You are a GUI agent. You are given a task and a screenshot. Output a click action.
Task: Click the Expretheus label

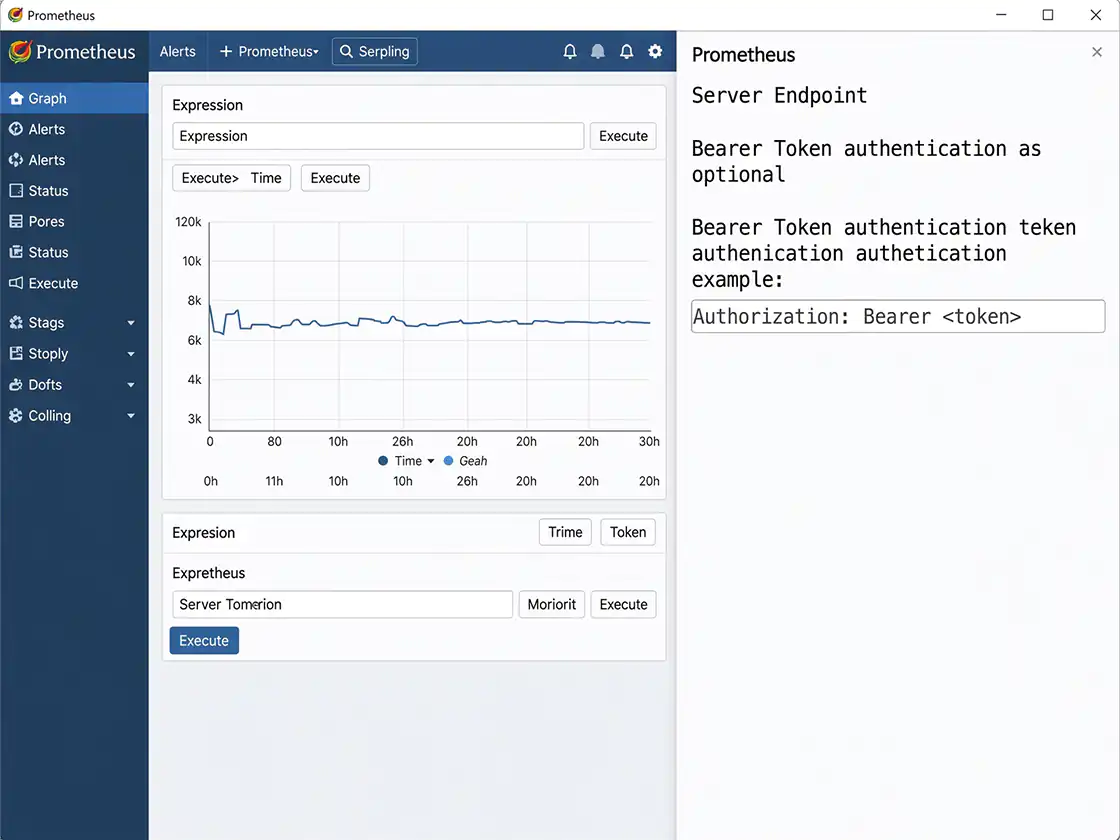pyautogui.click(x=209, y=573)
